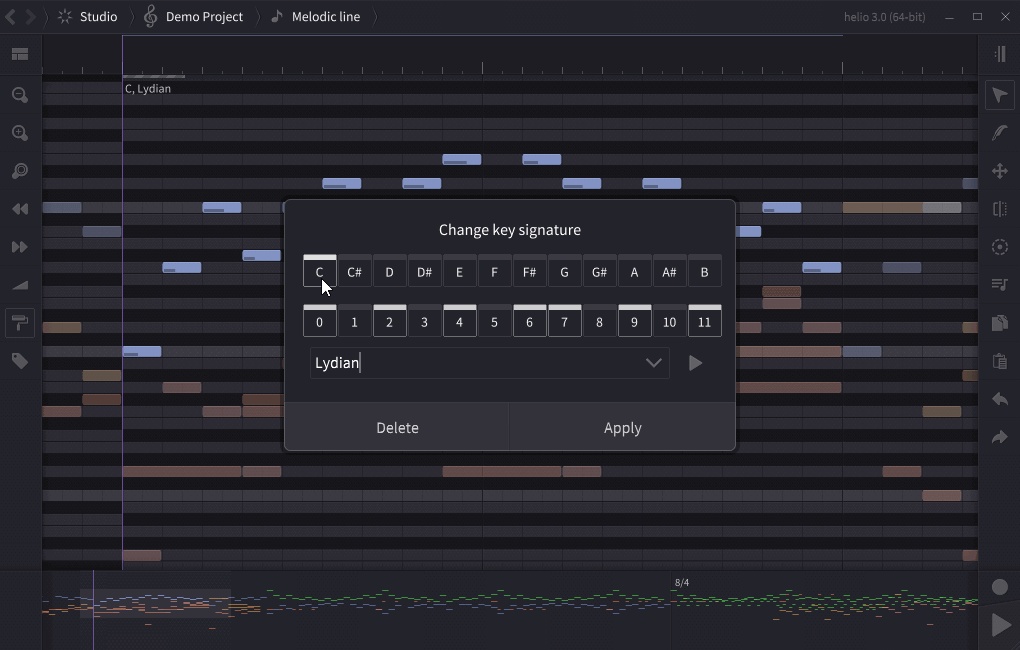Toggle scale degree 2
Viewport: 1020px width, 650px height.
coord(389,321)
